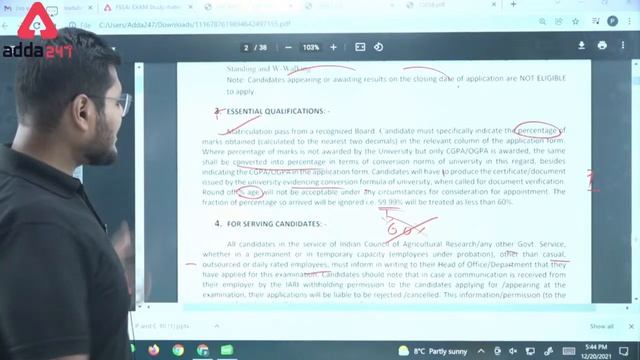Click the address bar file path
640x360 pixels.
[195, 24]
